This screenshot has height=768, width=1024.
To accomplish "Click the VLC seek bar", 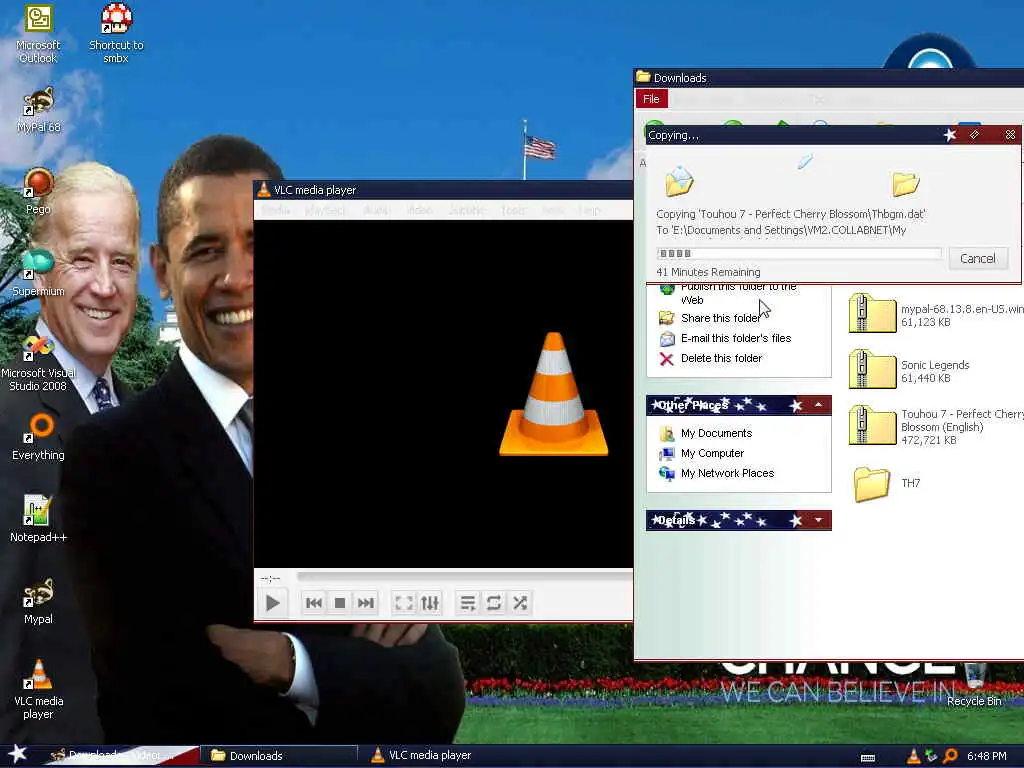I will point(464,577).
